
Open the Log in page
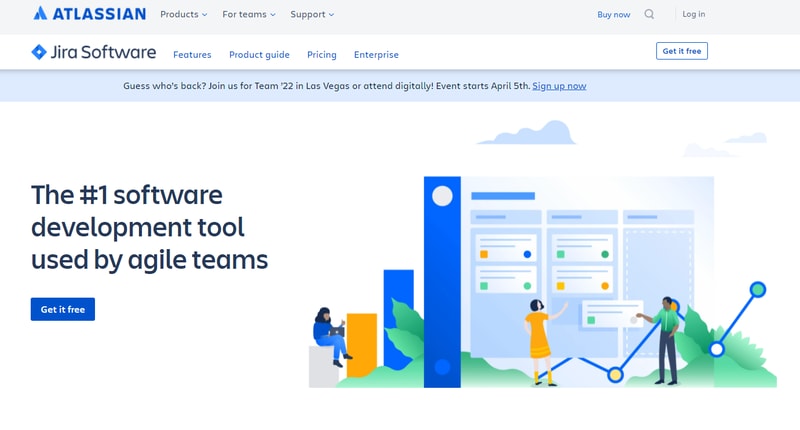click(x=694, y=14)
